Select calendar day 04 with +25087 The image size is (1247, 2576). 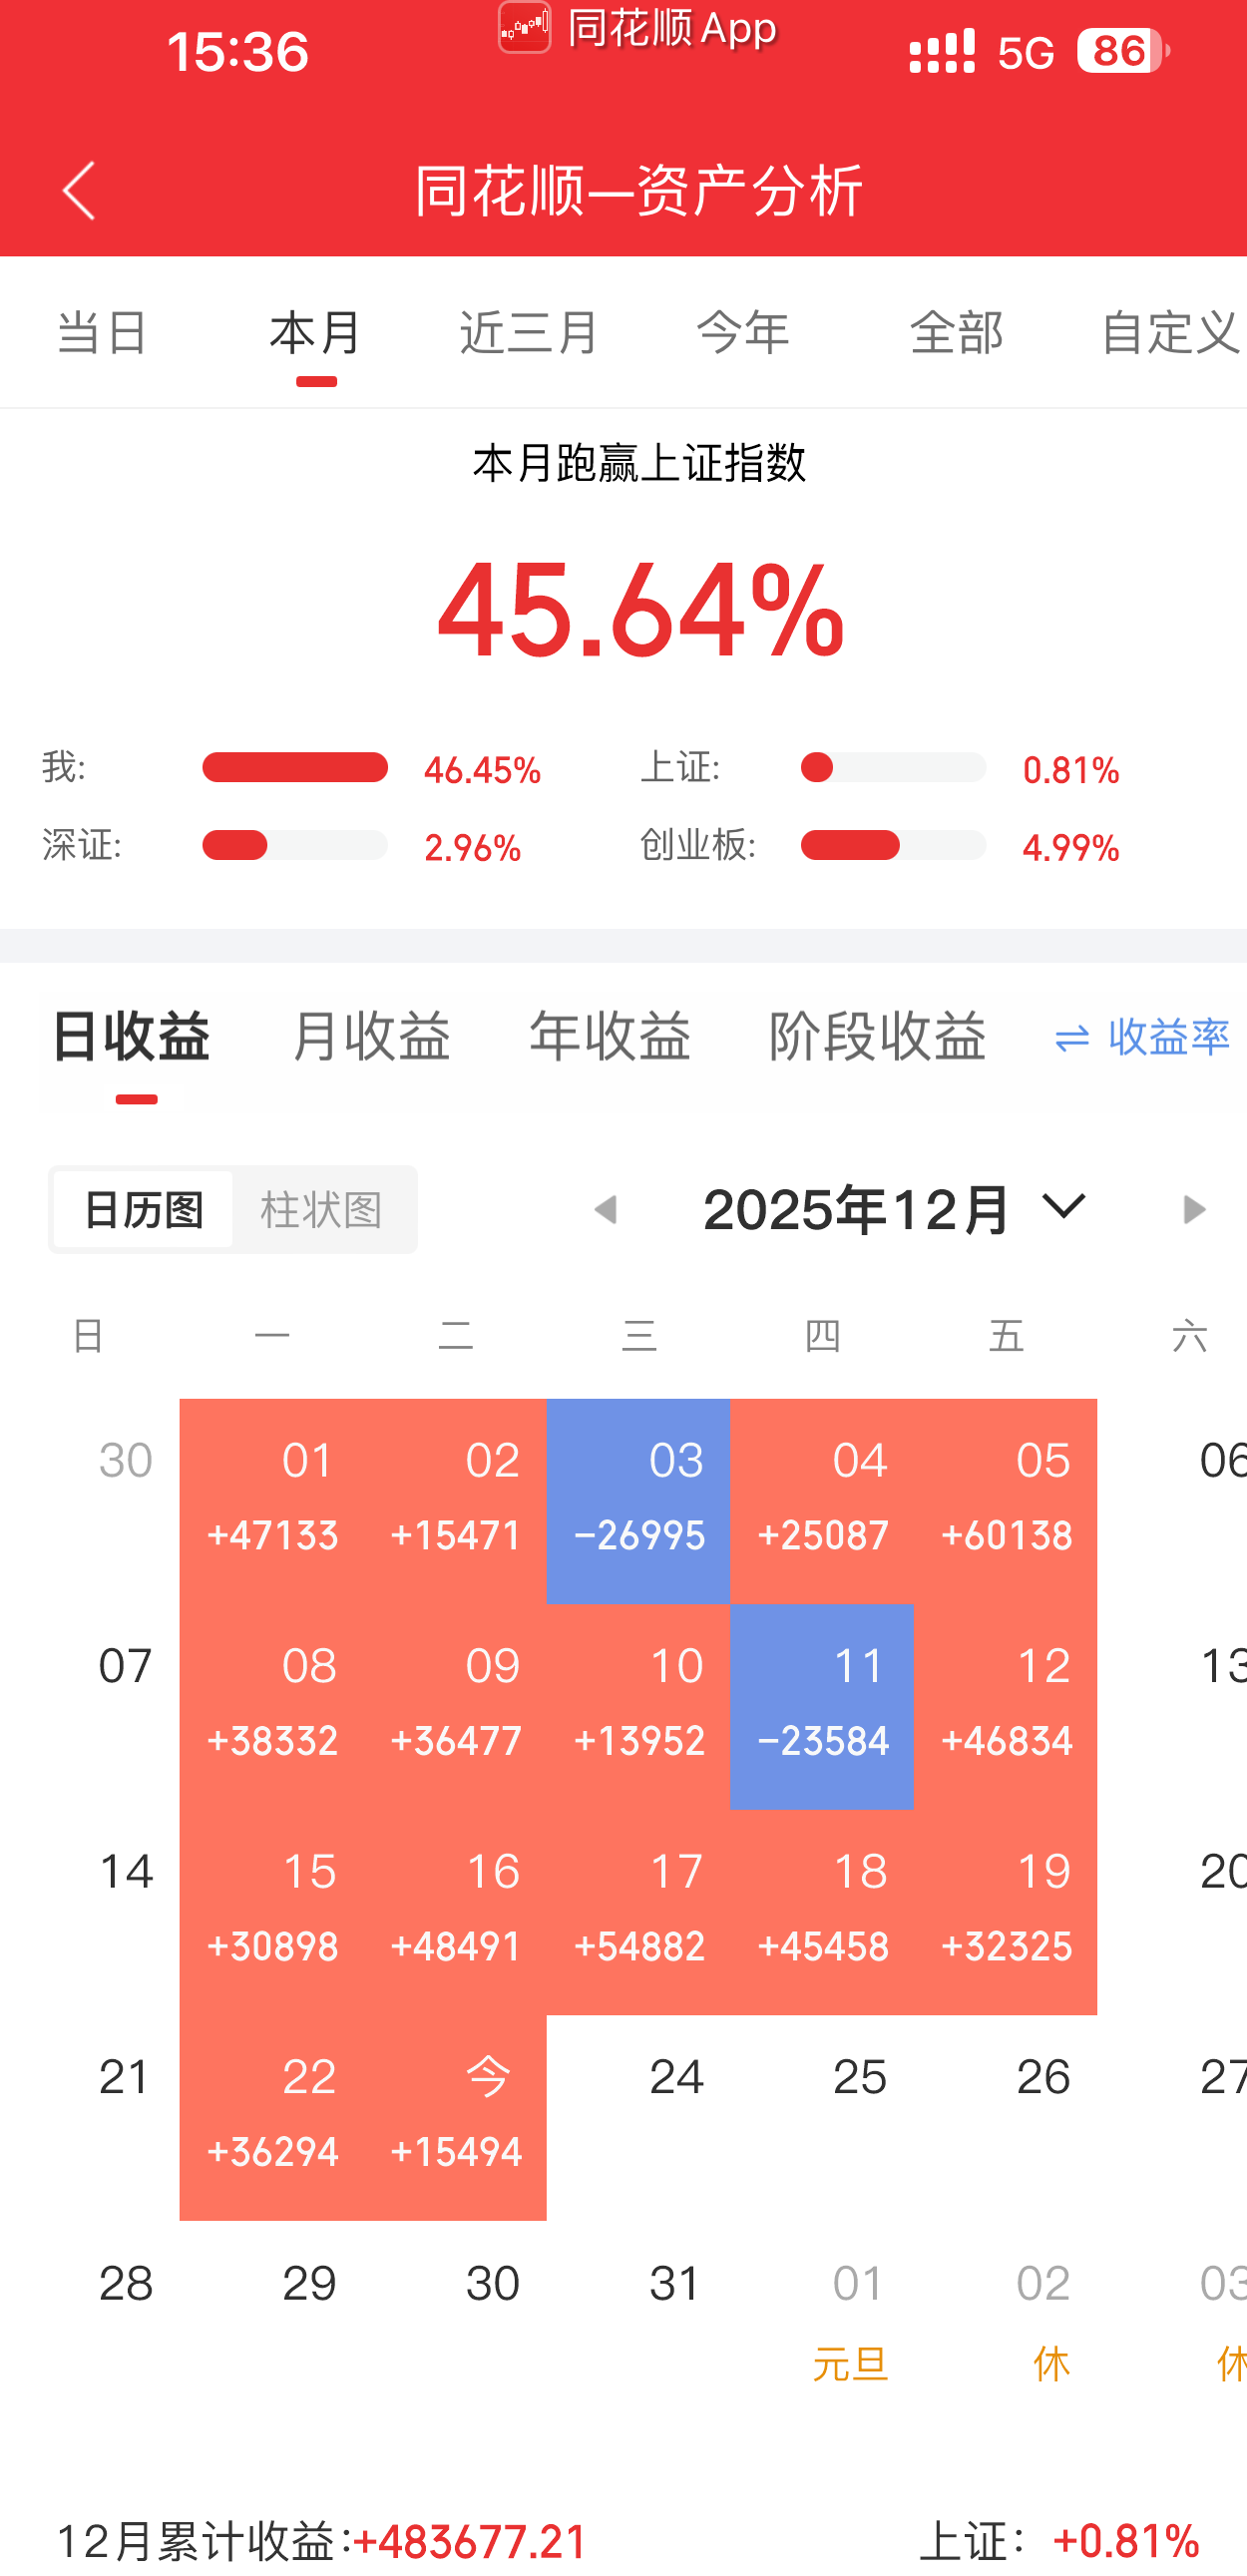coord(822,1500)
